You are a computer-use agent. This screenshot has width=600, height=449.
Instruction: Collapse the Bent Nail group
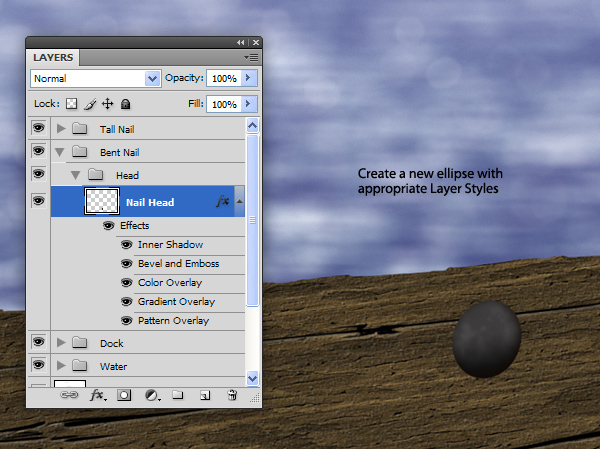click(60, 152)
